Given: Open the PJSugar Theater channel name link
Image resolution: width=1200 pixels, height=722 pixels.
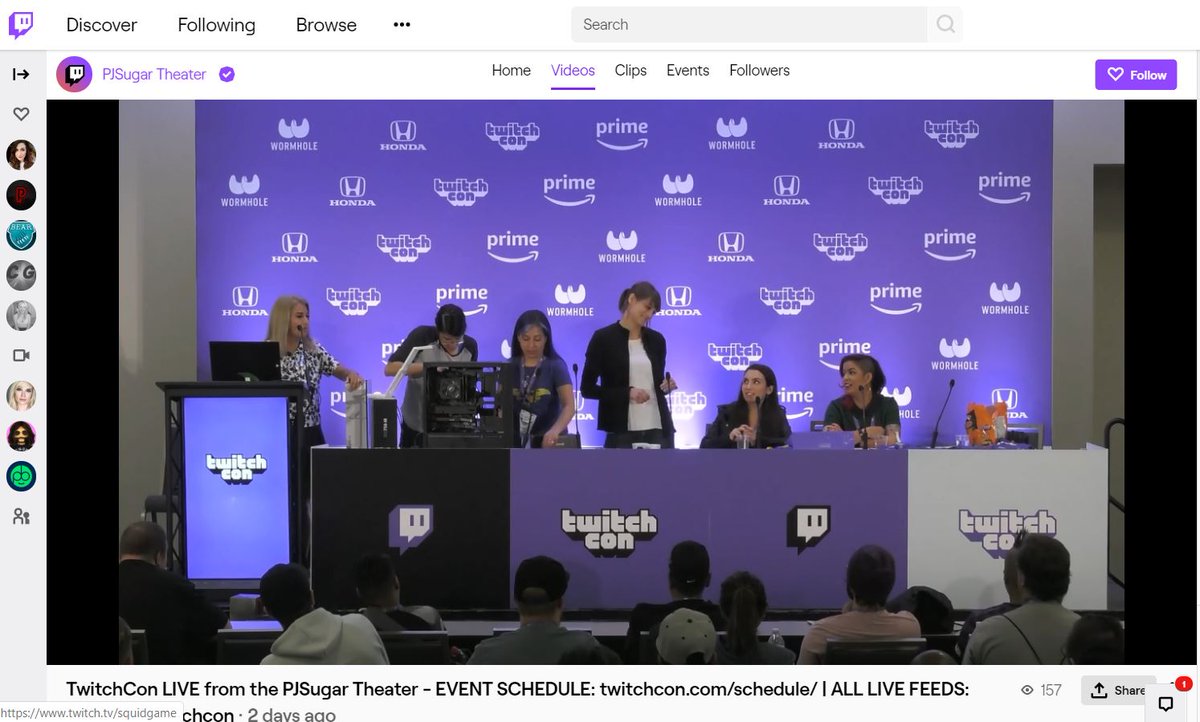Looking at the screenshot, I should click(x=154, y=74).
